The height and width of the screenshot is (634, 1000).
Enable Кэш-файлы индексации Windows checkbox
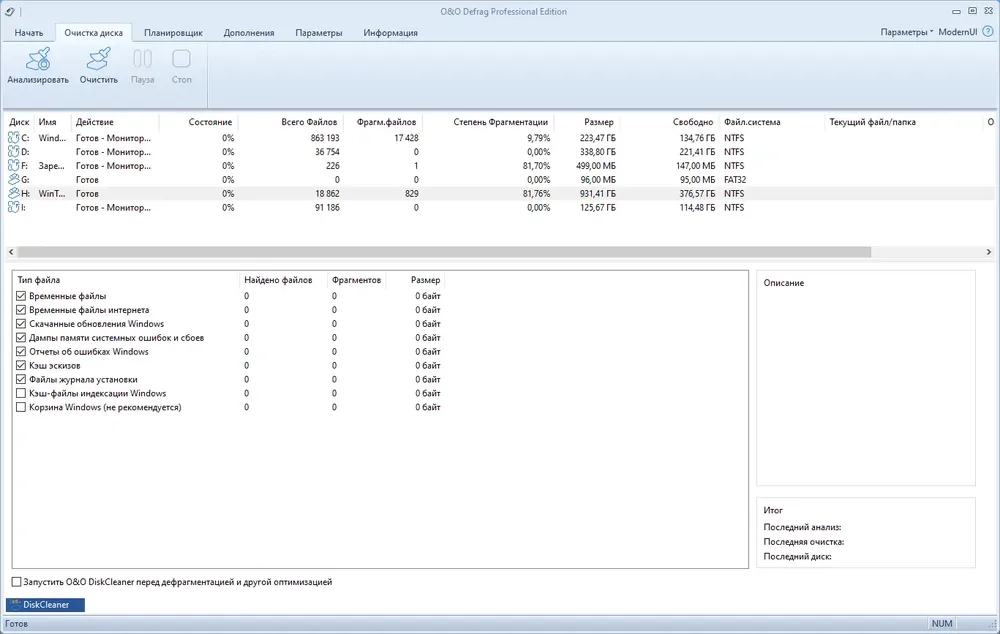(21, 394)
